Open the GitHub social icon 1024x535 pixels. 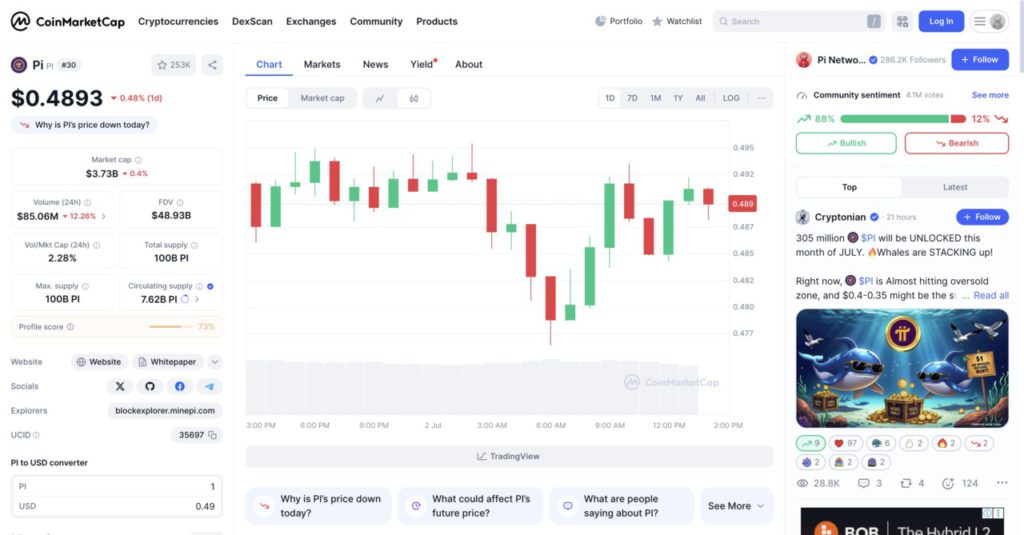coord(150,386)
